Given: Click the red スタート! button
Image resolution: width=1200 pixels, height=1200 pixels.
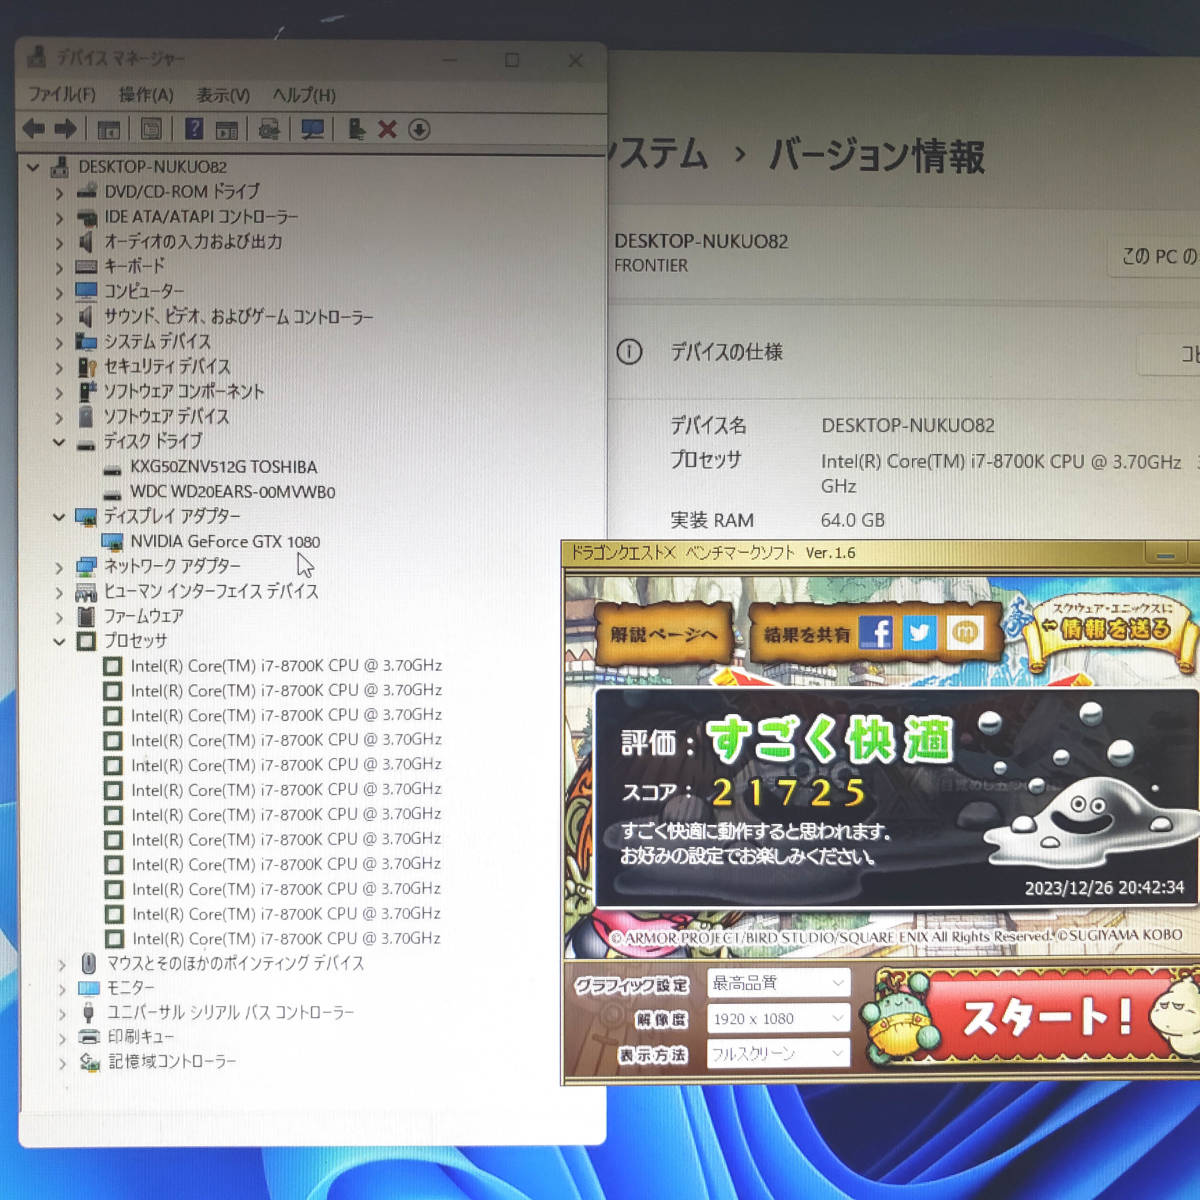Looking at the screenshot, I should (1045, 1017).
